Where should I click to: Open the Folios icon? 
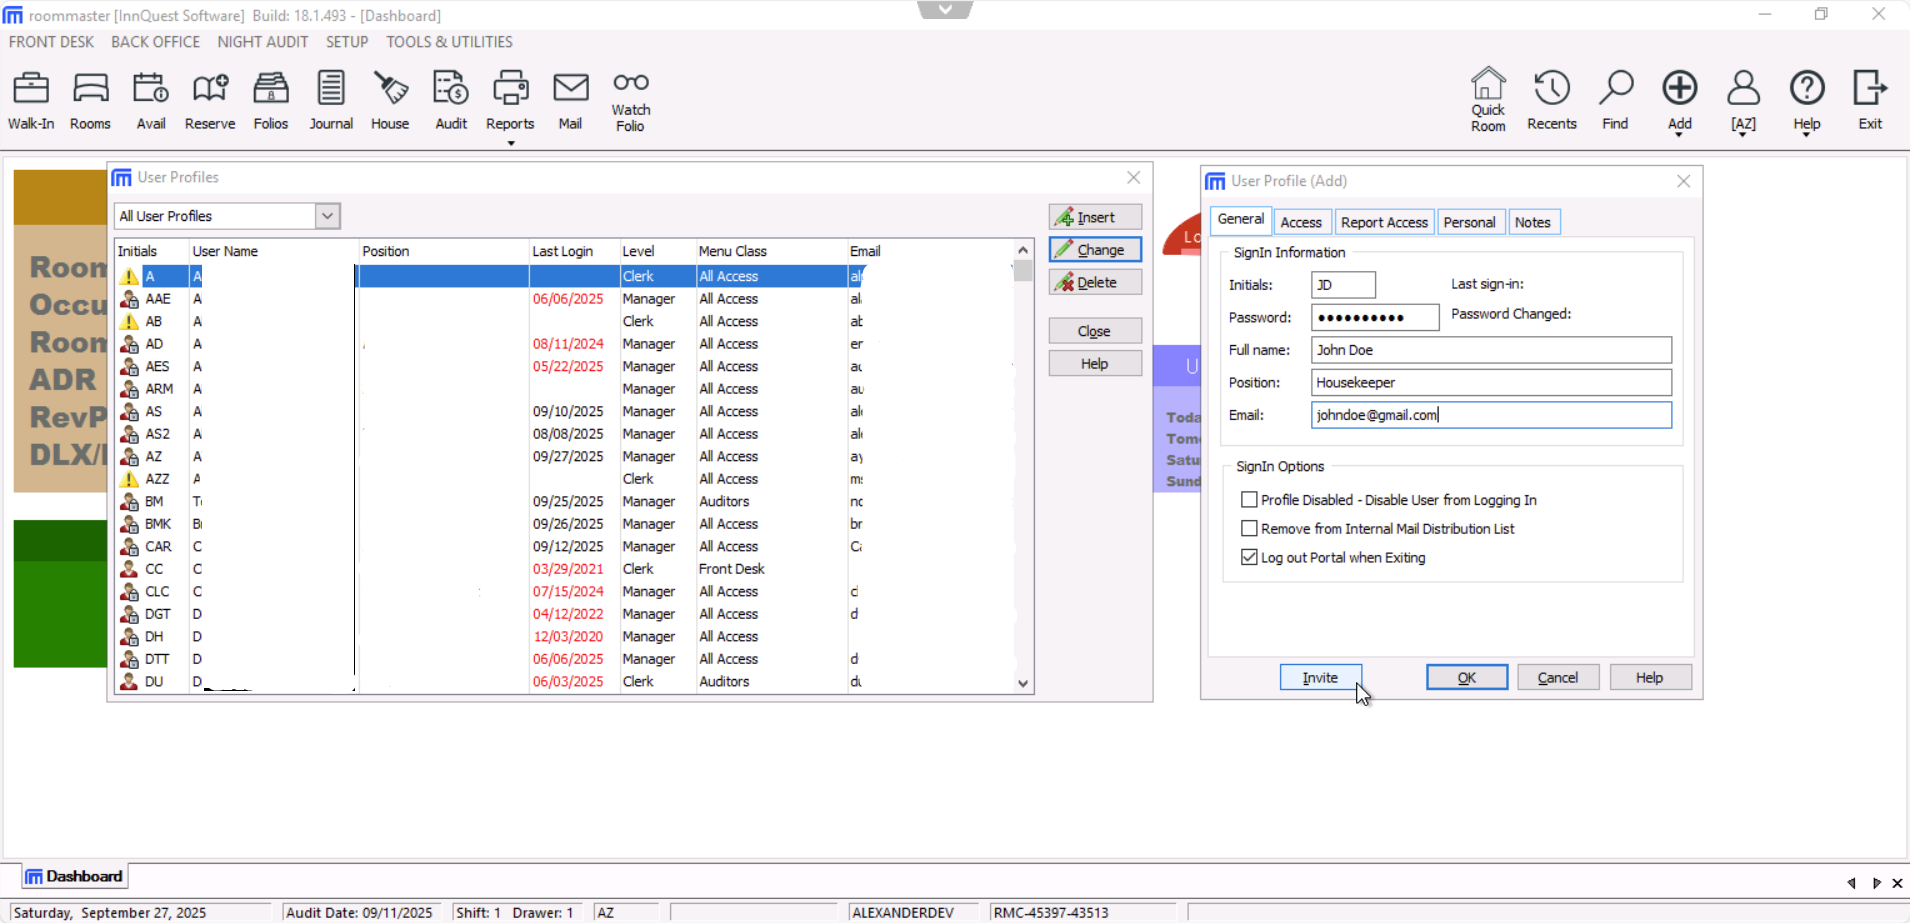coord(270,99)
